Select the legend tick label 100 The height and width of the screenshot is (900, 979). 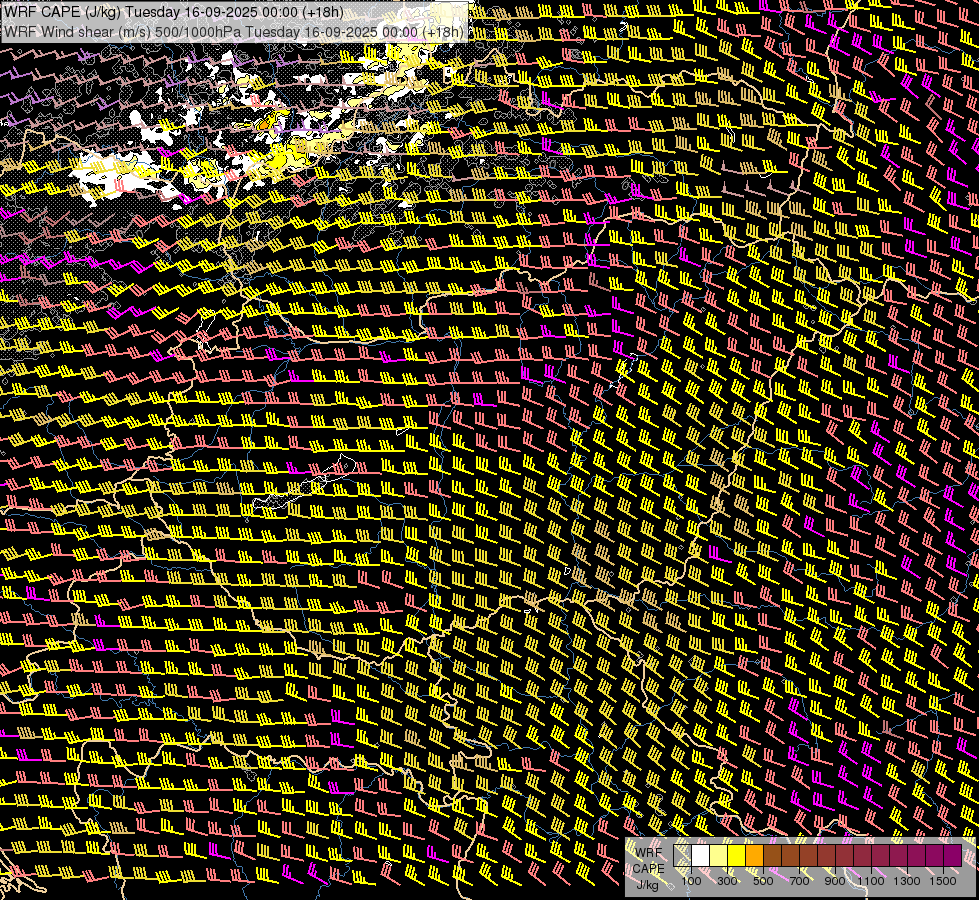[x=691, y=881]
